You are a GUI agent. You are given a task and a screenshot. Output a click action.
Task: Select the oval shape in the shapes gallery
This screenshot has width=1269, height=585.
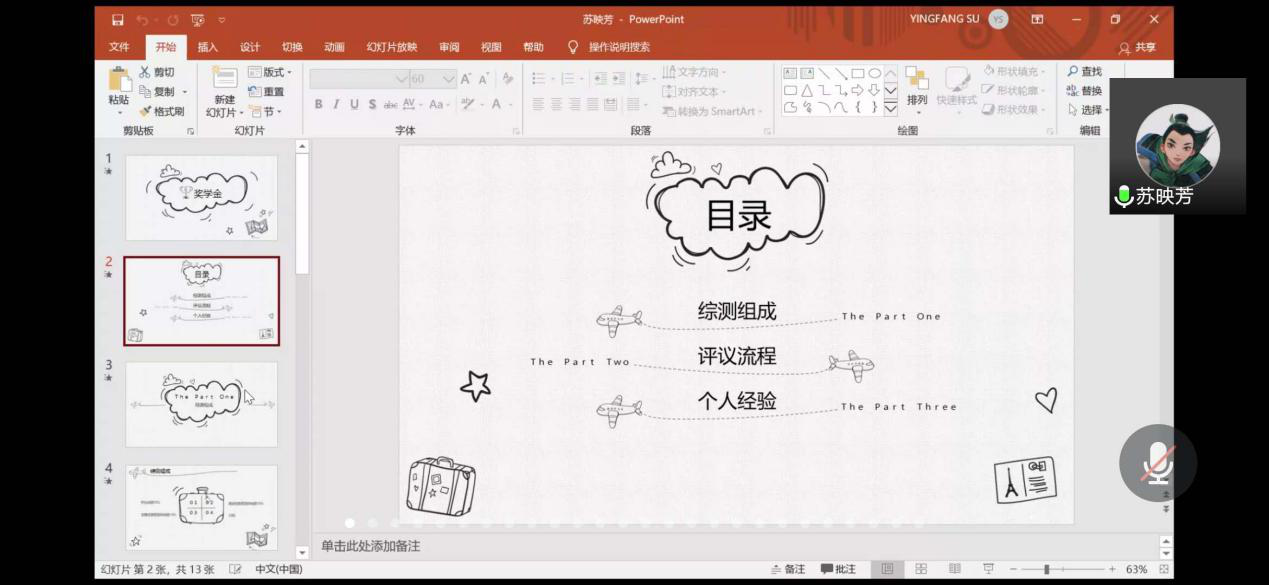pyautogui.click(x=874, y=73)
